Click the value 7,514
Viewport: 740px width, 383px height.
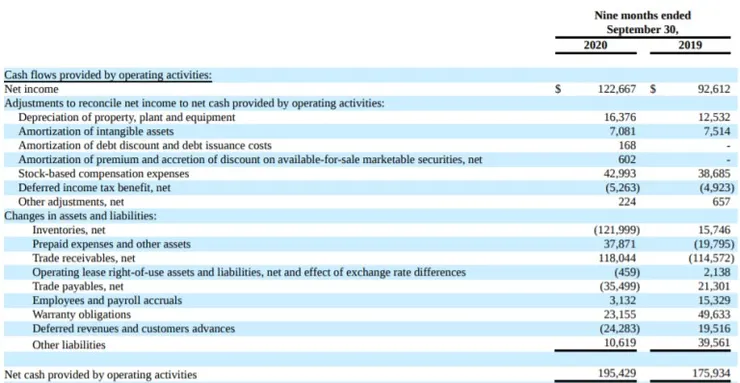pos(717,131)
